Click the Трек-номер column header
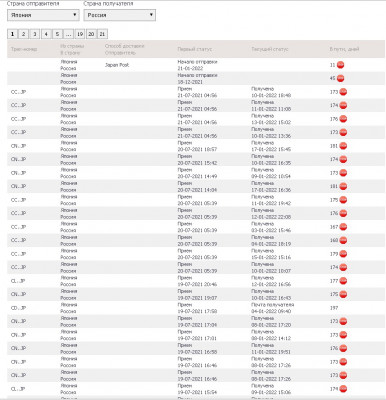 coord(24,49)
